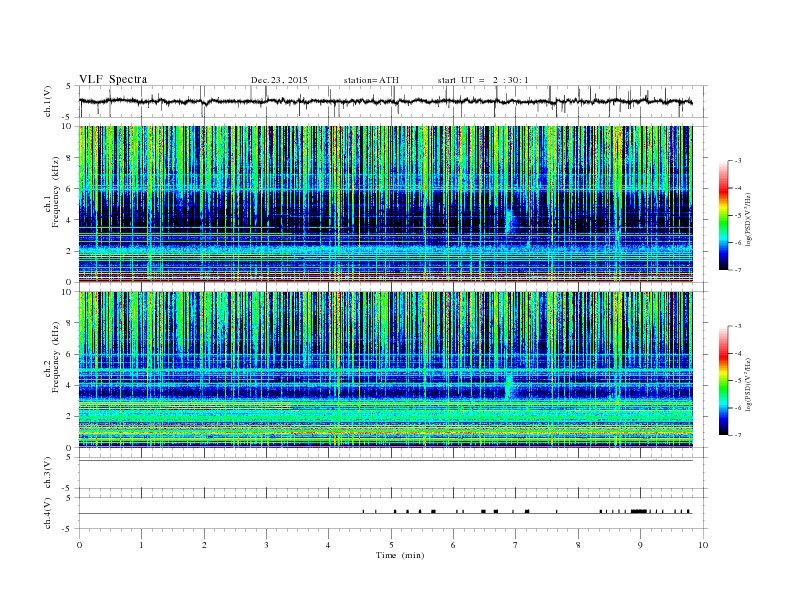
Task: Click the ch.1 color scale bar
Action: tap(724, 215)
